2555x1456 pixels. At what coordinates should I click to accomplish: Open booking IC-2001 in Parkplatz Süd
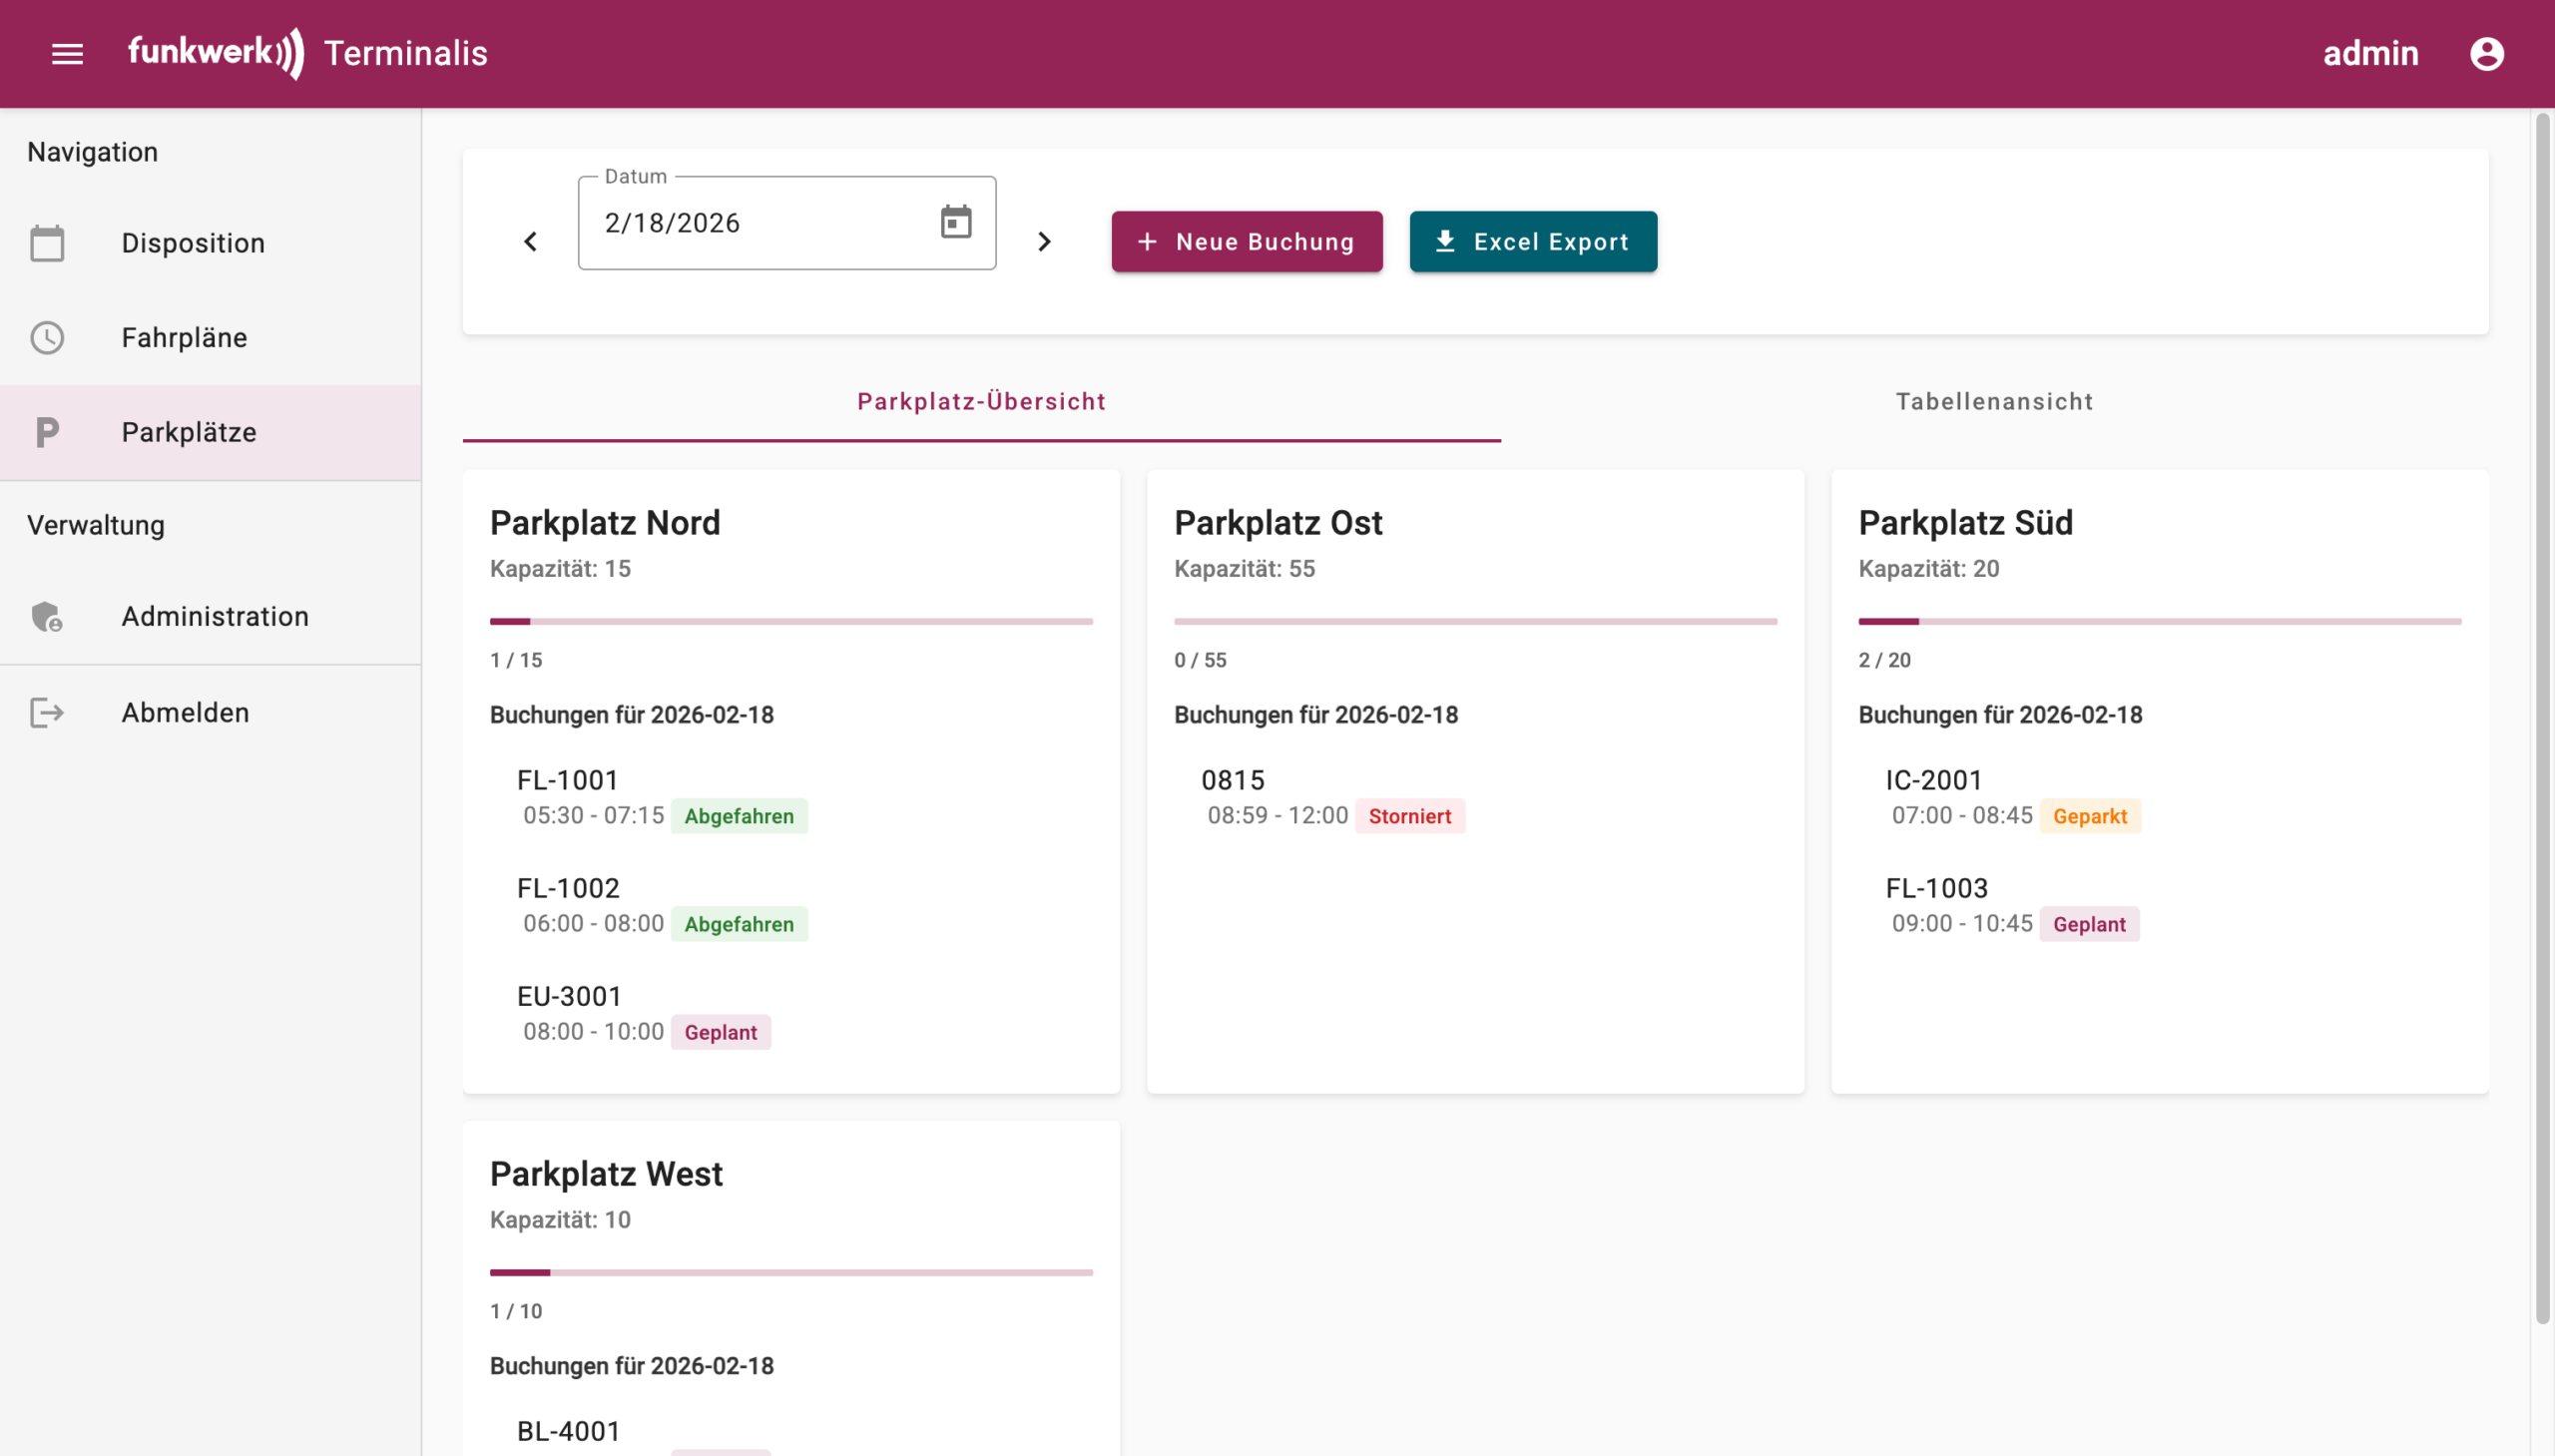1933,780
